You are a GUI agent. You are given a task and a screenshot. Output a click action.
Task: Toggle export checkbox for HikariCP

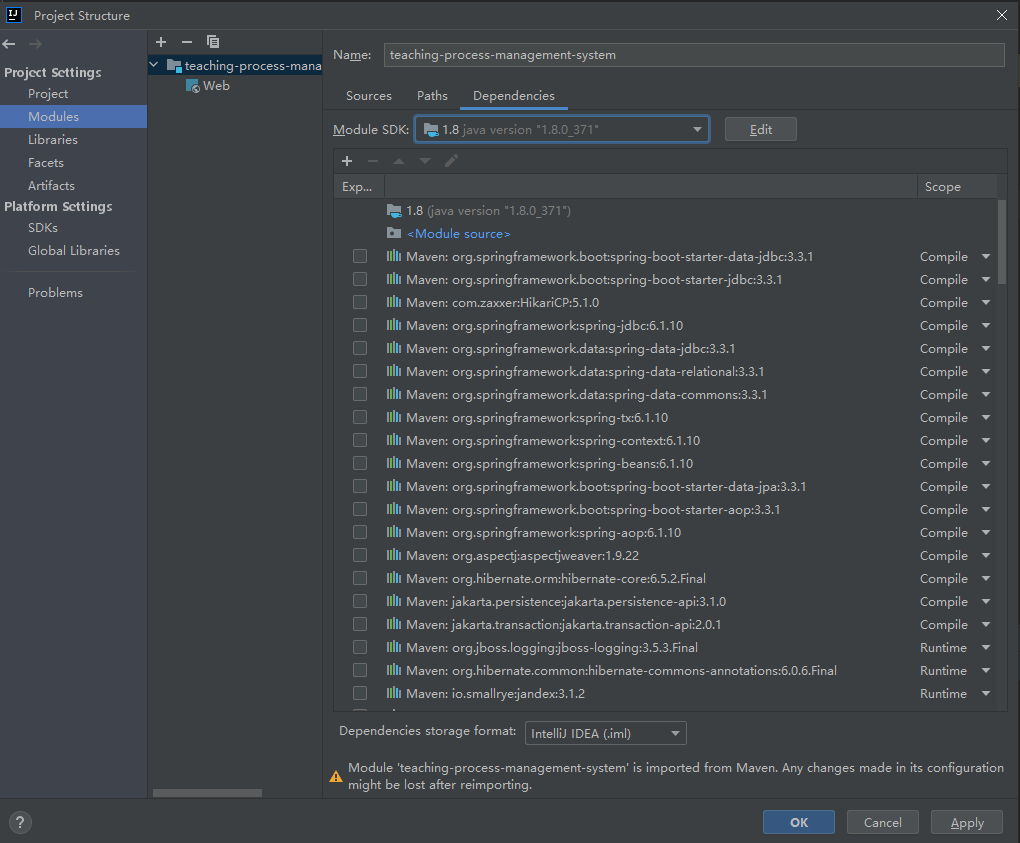point(360,302)
